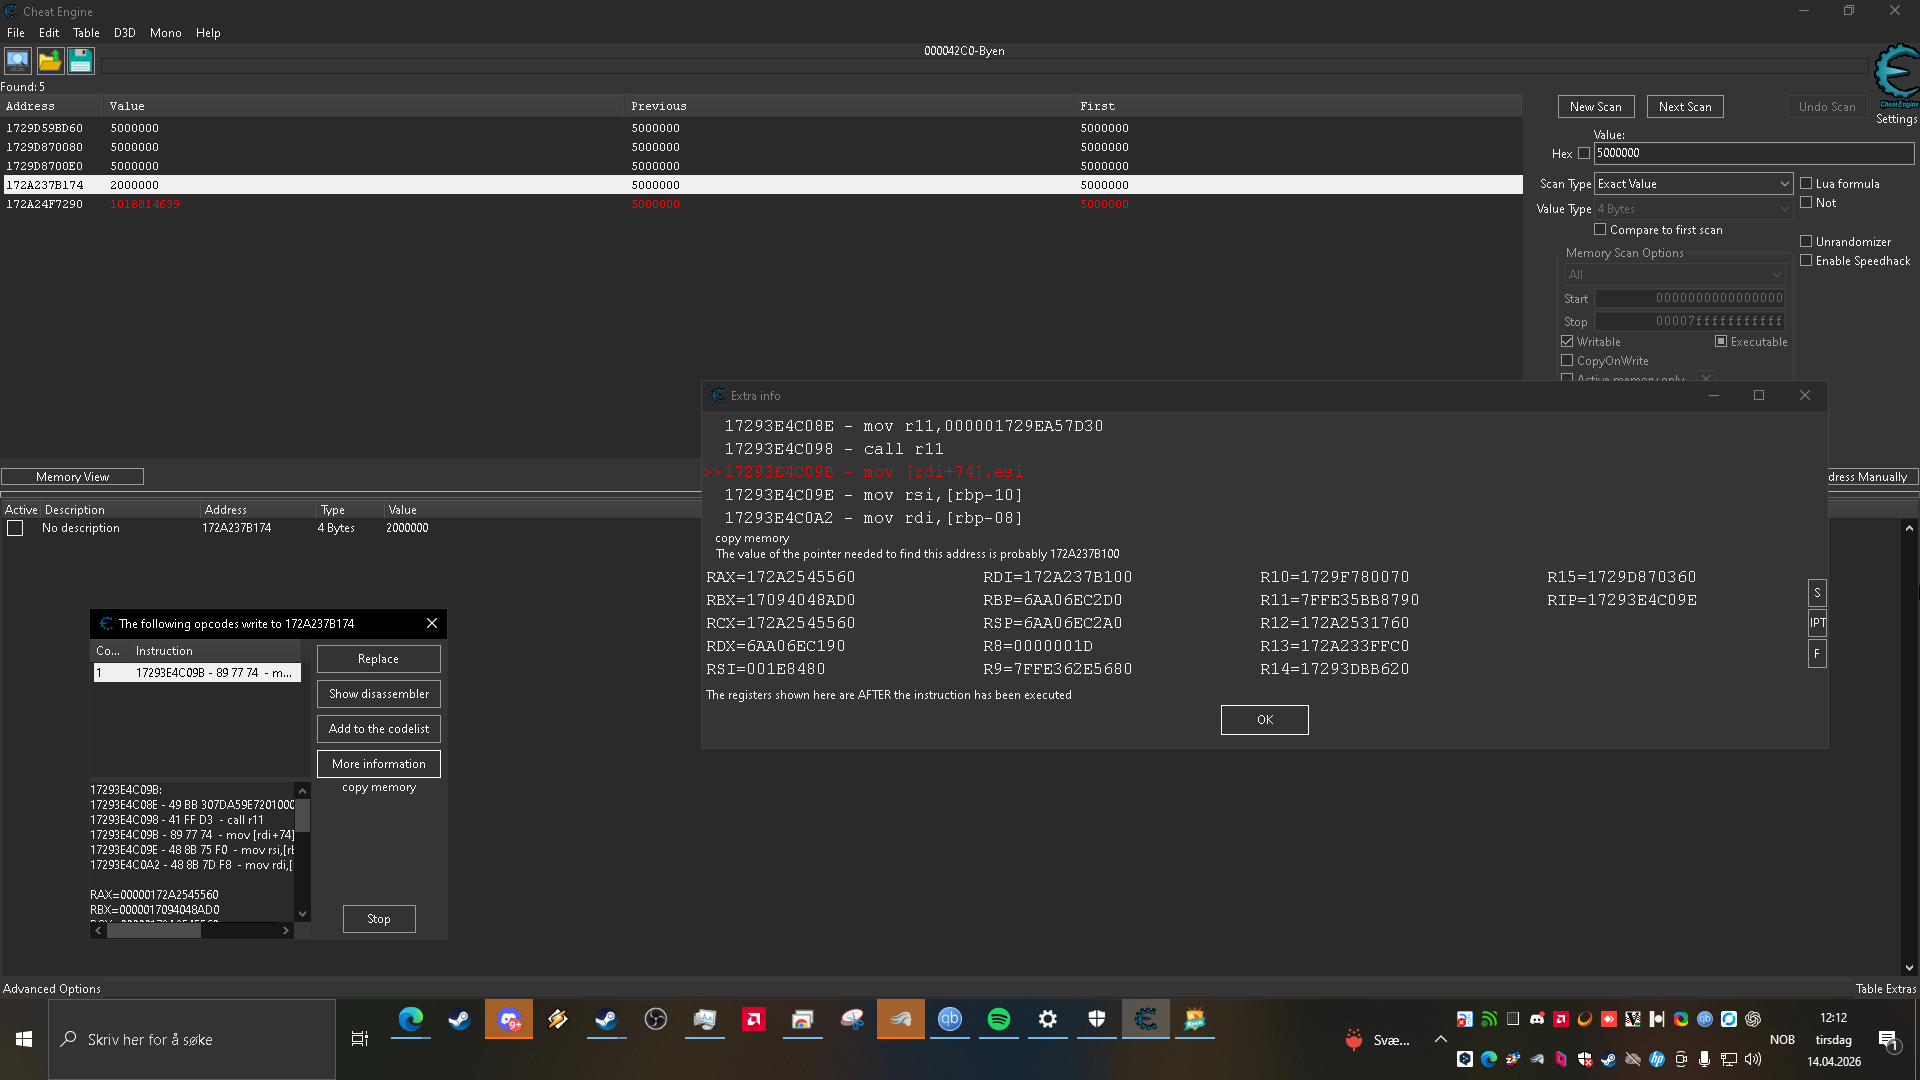Toggle the Writable checkbox
Viewport: 1920px width, 1080px height.
click(1567, 342)
